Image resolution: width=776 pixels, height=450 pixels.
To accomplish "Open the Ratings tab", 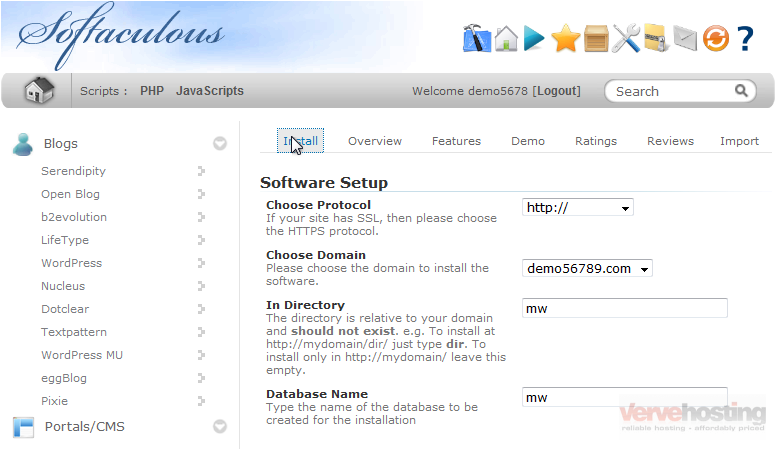I will pyautogui.click(x=596, y=141).
